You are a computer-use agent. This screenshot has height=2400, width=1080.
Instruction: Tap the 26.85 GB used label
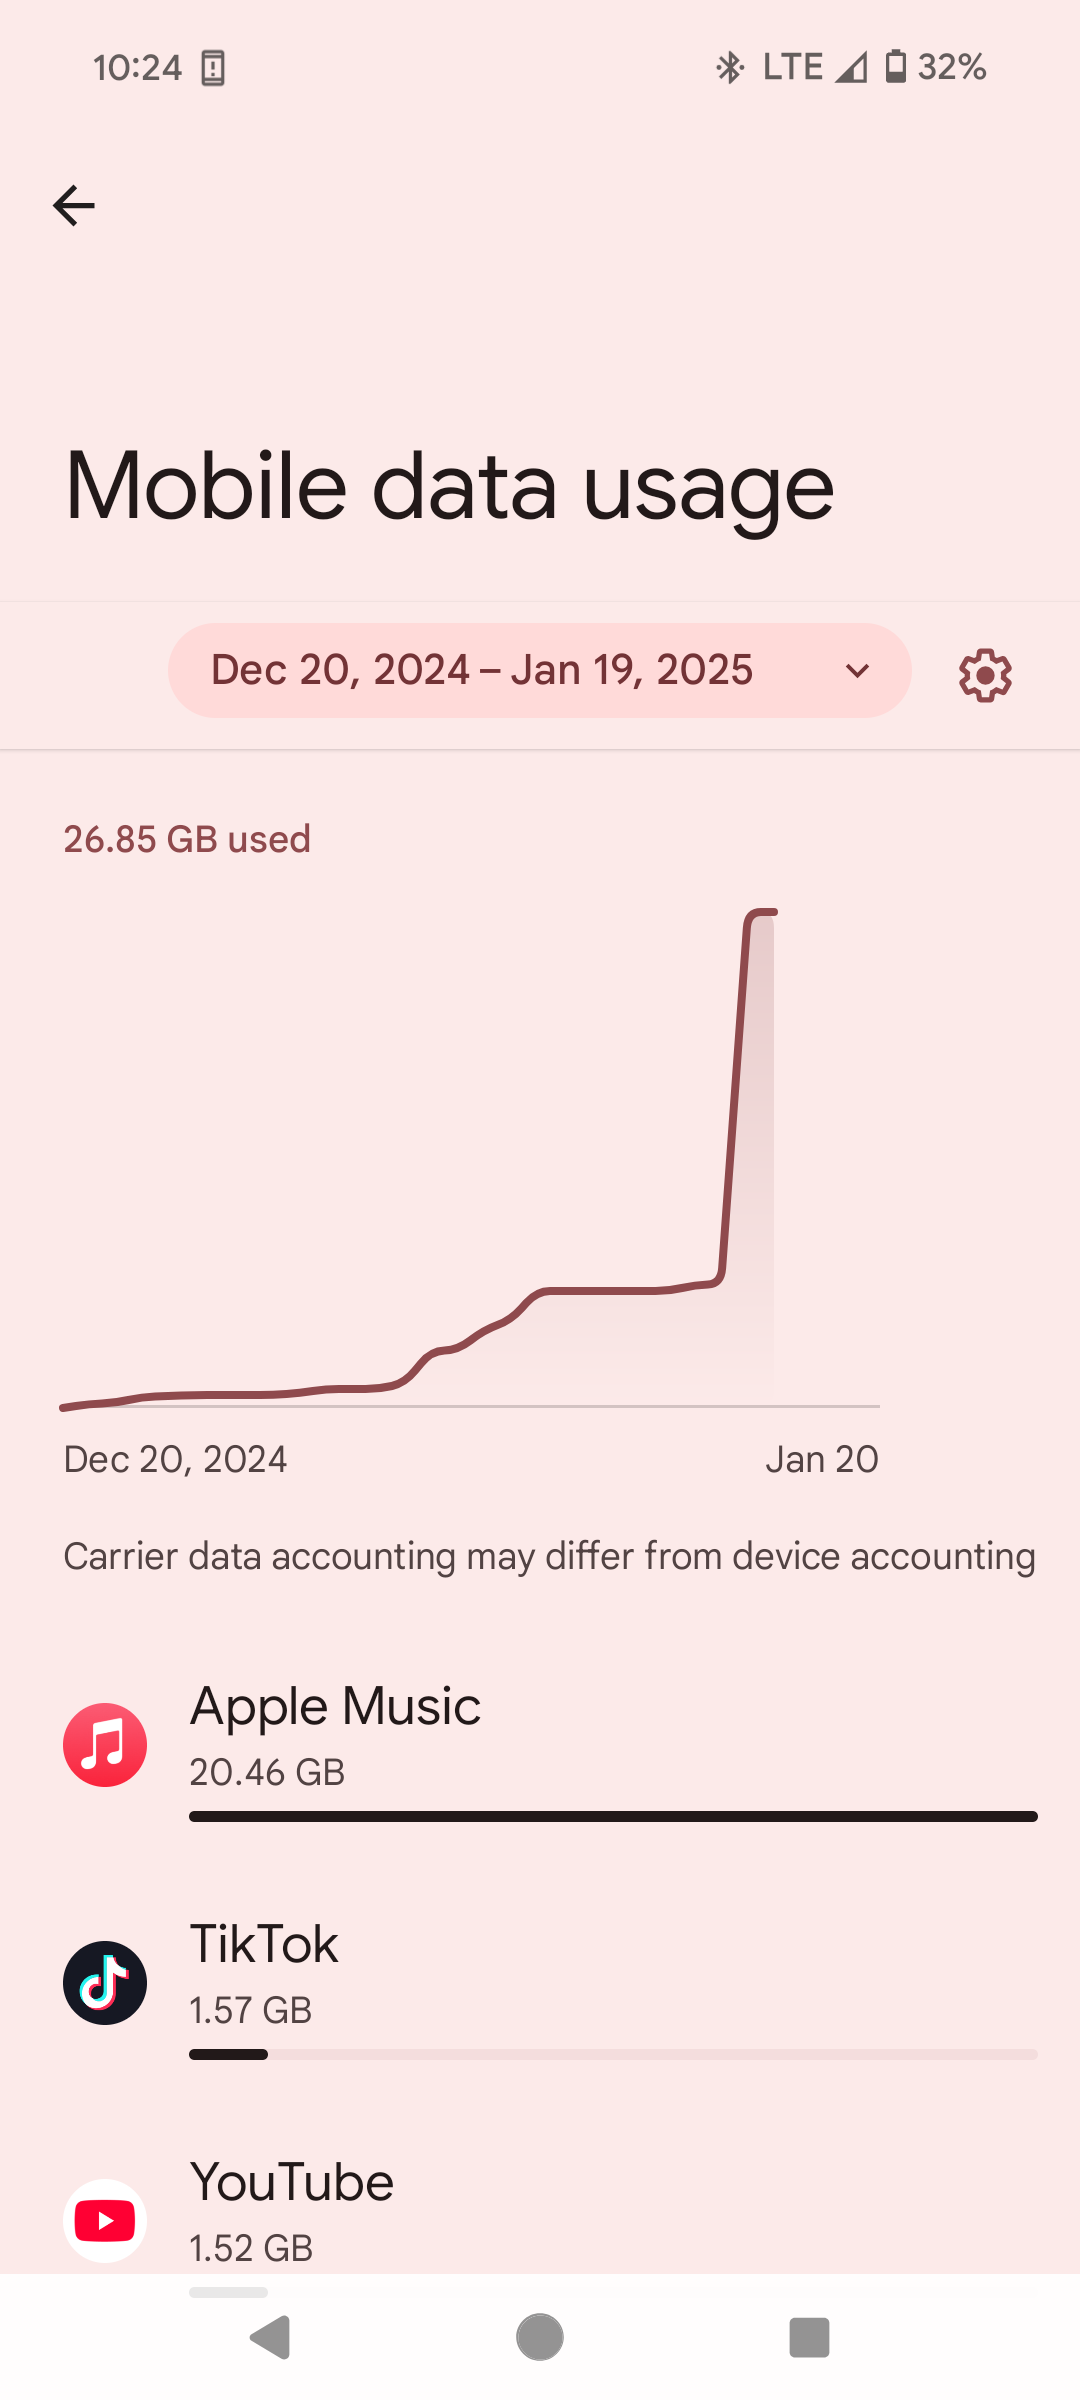[187, 839]
